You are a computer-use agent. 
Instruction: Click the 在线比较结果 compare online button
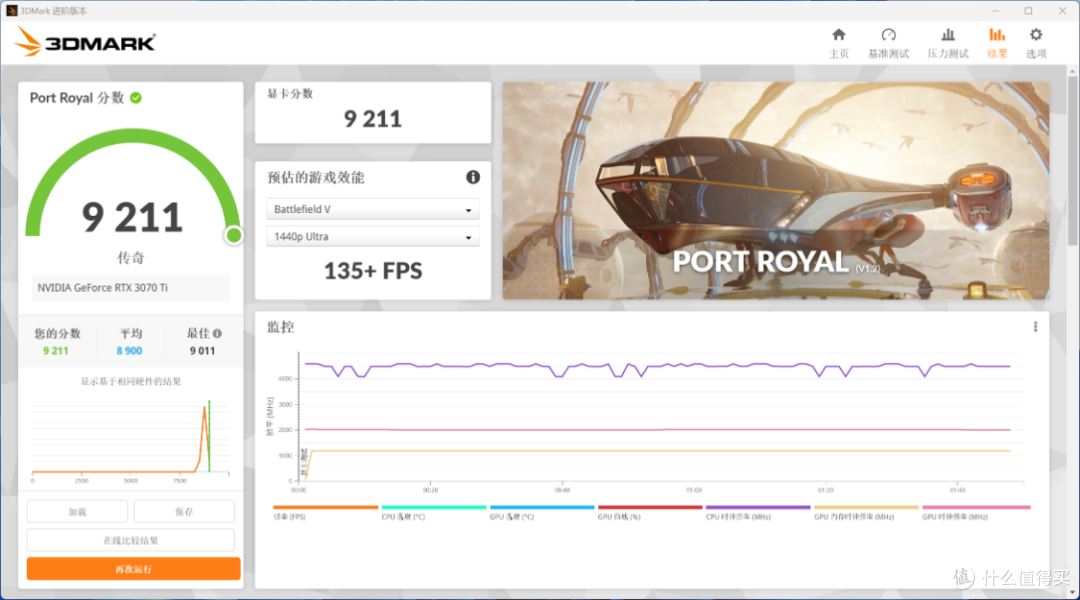point(131,540)
